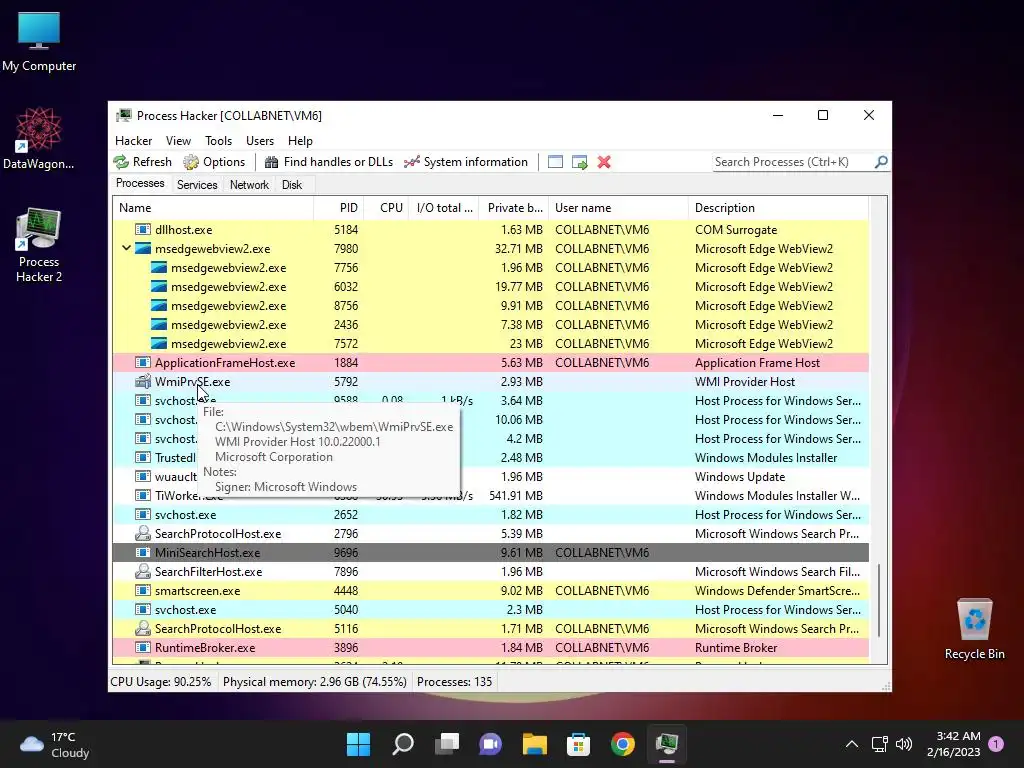Select the MiniSearchHost.exe row
Image resolution: width=1024 pixels, height=768 pixels.
(490, 552)
